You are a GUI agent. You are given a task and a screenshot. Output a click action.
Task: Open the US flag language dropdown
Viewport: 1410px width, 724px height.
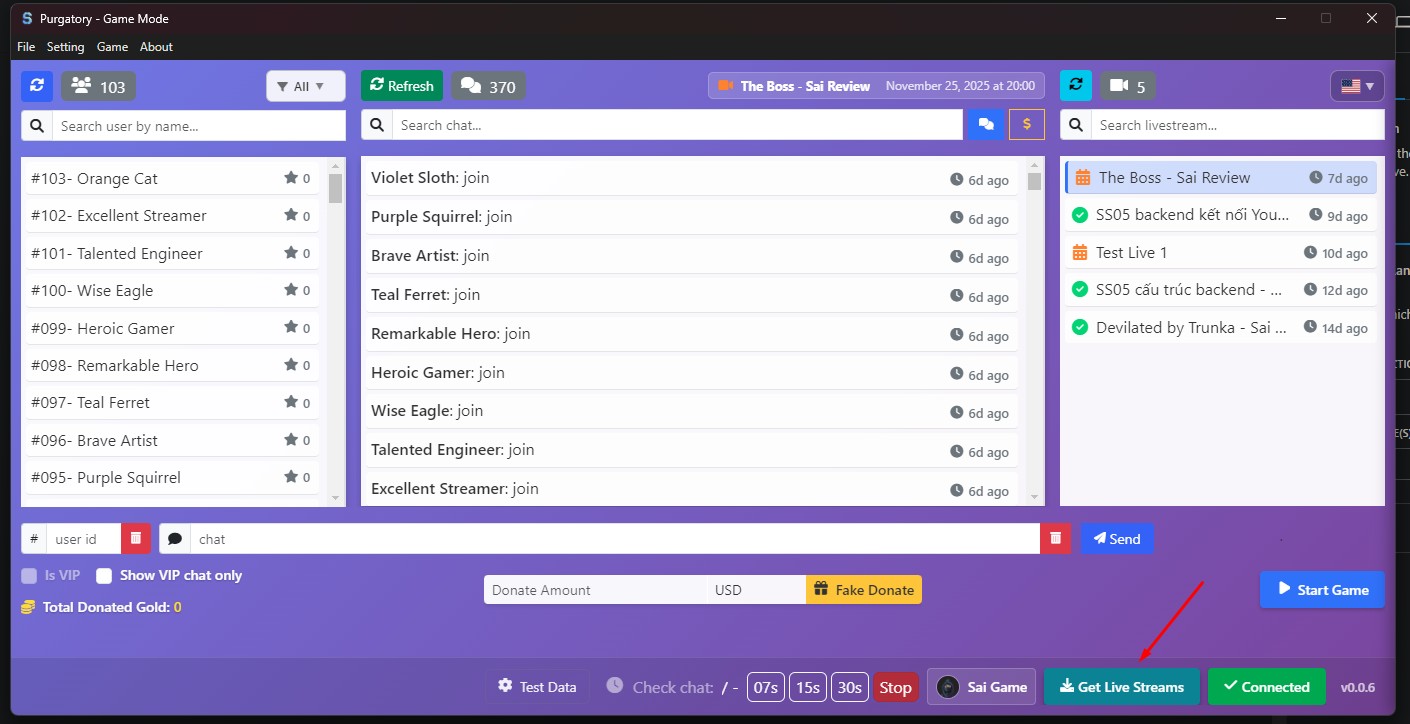coord(1357,86)
